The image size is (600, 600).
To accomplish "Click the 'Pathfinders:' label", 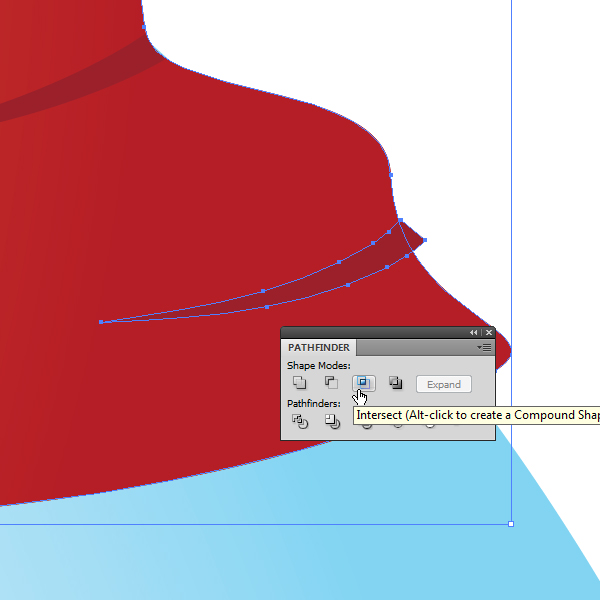I will (x=314, y=404).
